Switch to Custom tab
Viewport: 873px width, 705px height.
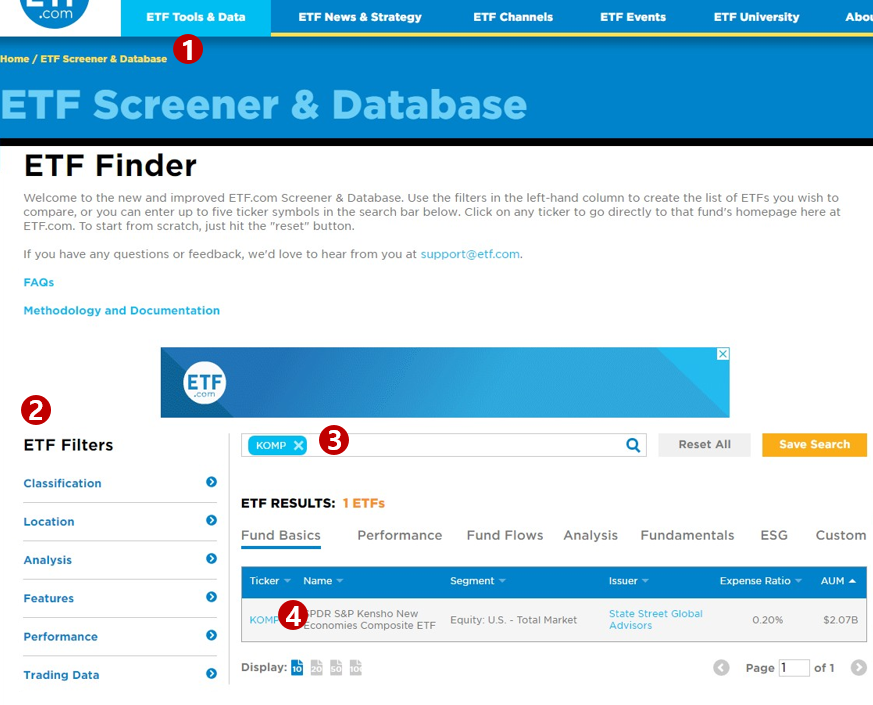[841, 536]
